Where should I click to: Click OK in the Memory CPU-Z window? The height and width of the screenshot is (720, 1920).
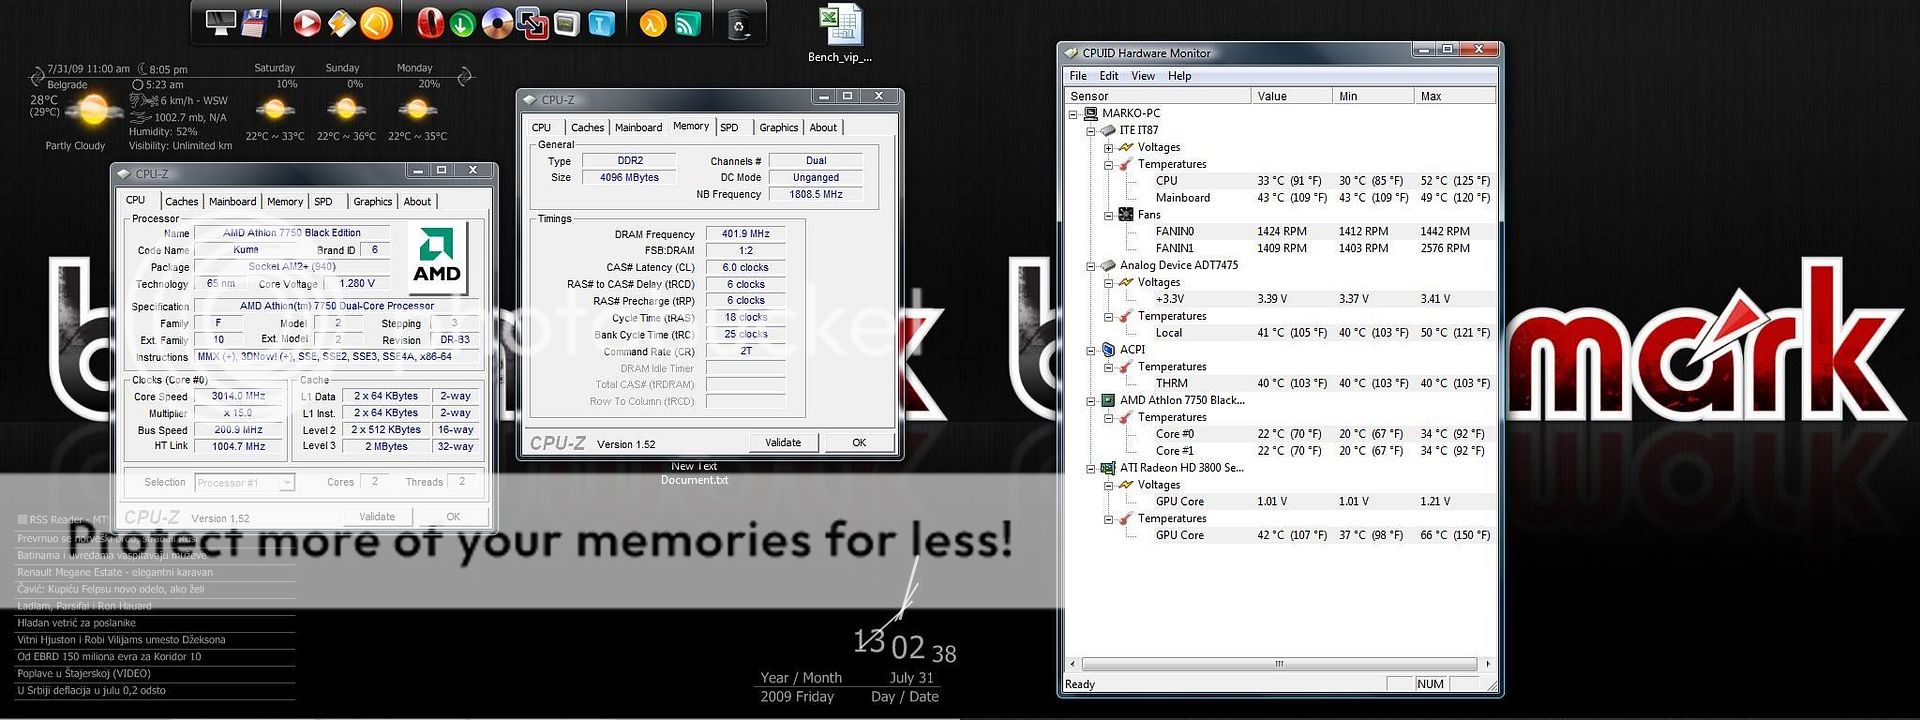tap(859, 442)
